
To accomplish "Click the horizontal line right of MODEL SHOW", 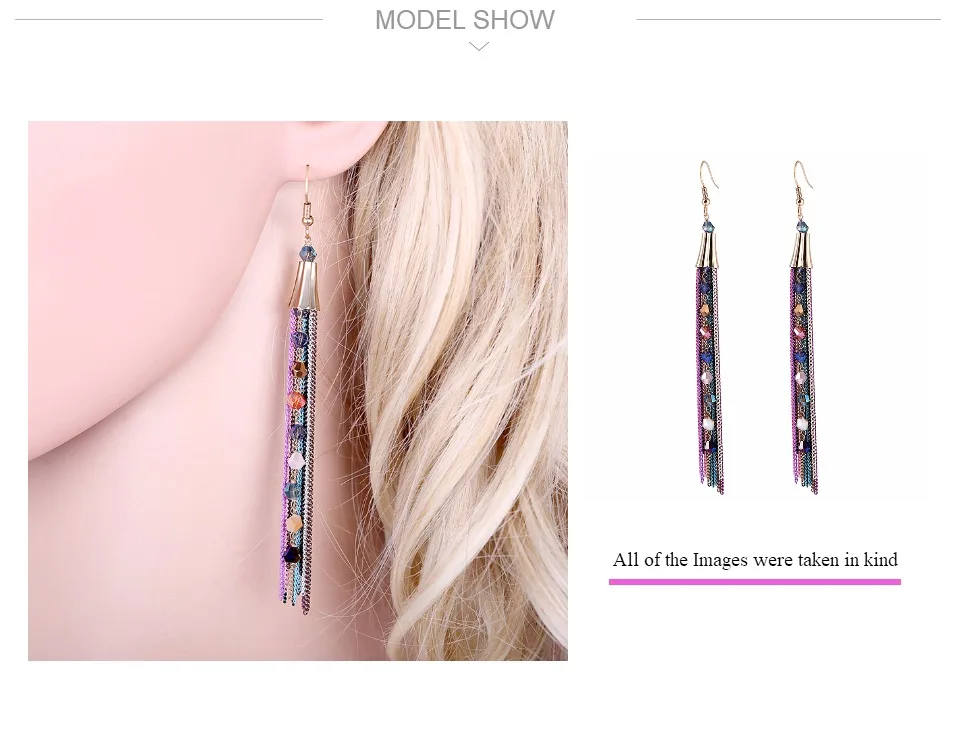I will [788, 20].
